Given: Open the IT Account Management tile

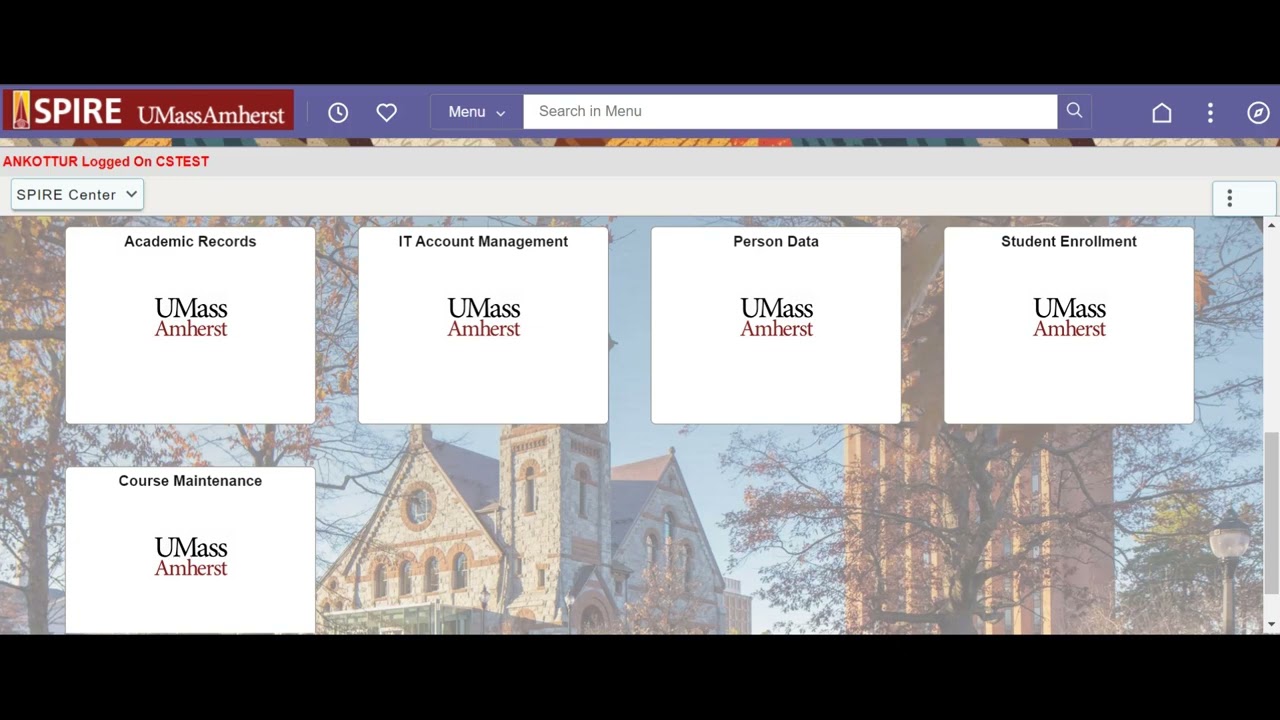Looking at the screenshot, I should click(x=483, y=325).
